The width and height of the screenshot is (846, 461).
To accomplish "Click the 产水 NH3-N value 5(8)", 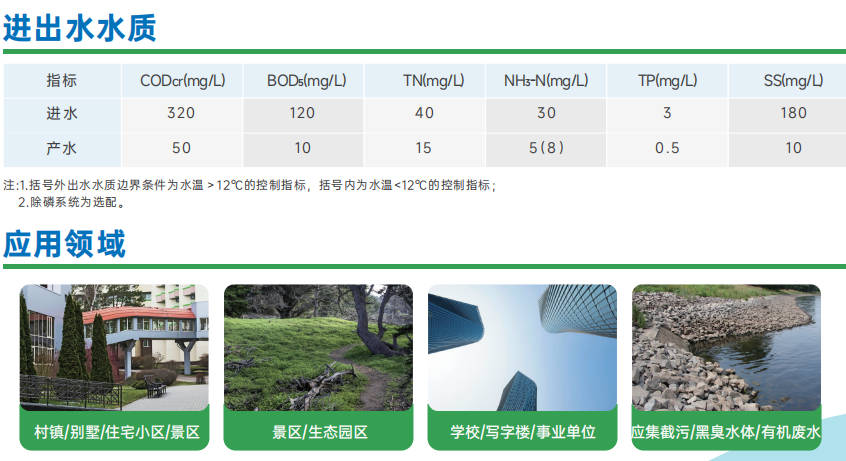I will point(546,148).
